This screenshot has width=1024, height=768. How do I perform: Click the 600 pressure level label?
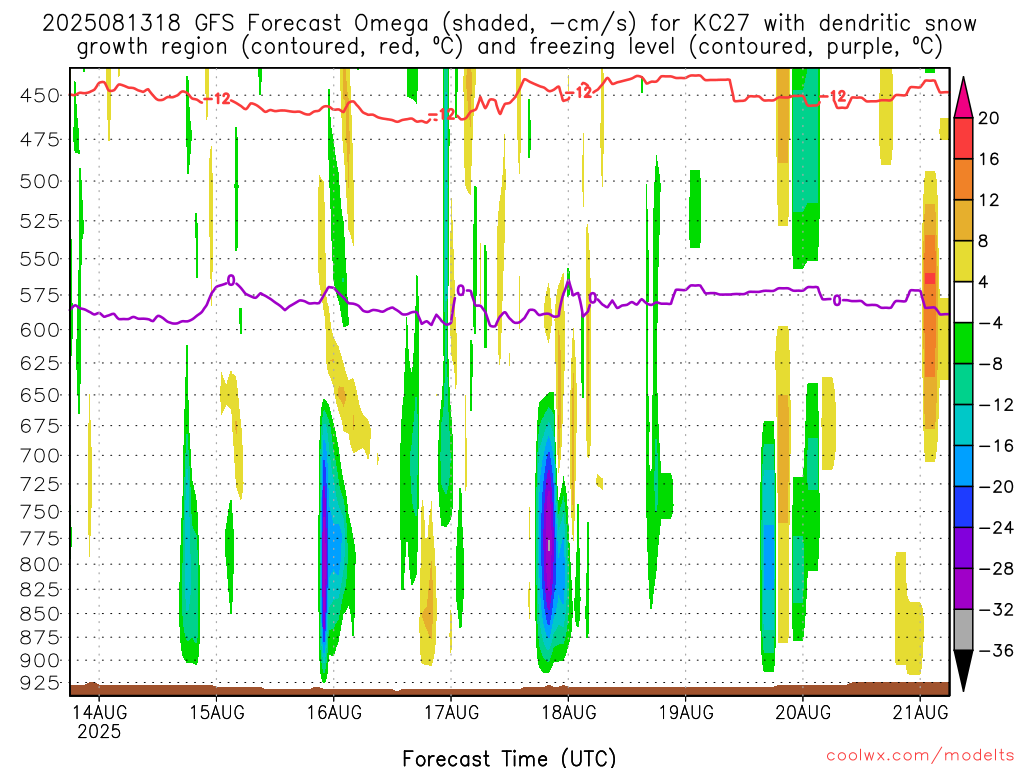[40, 330]
